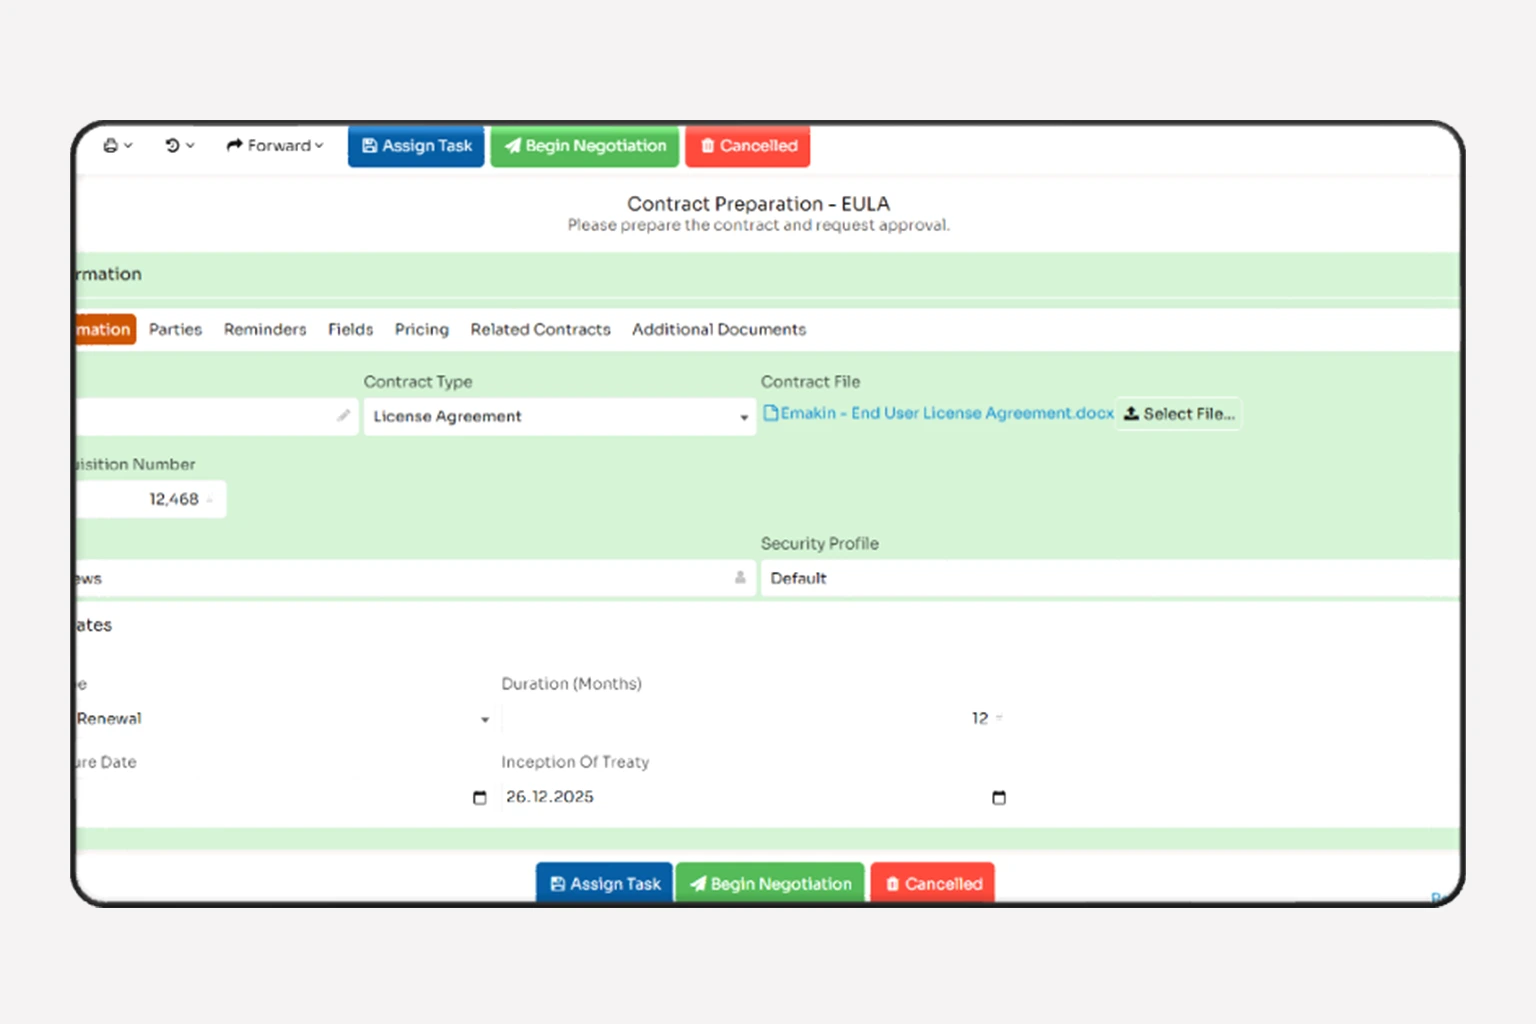Click the bottom Assign Task button

point(605,883)
